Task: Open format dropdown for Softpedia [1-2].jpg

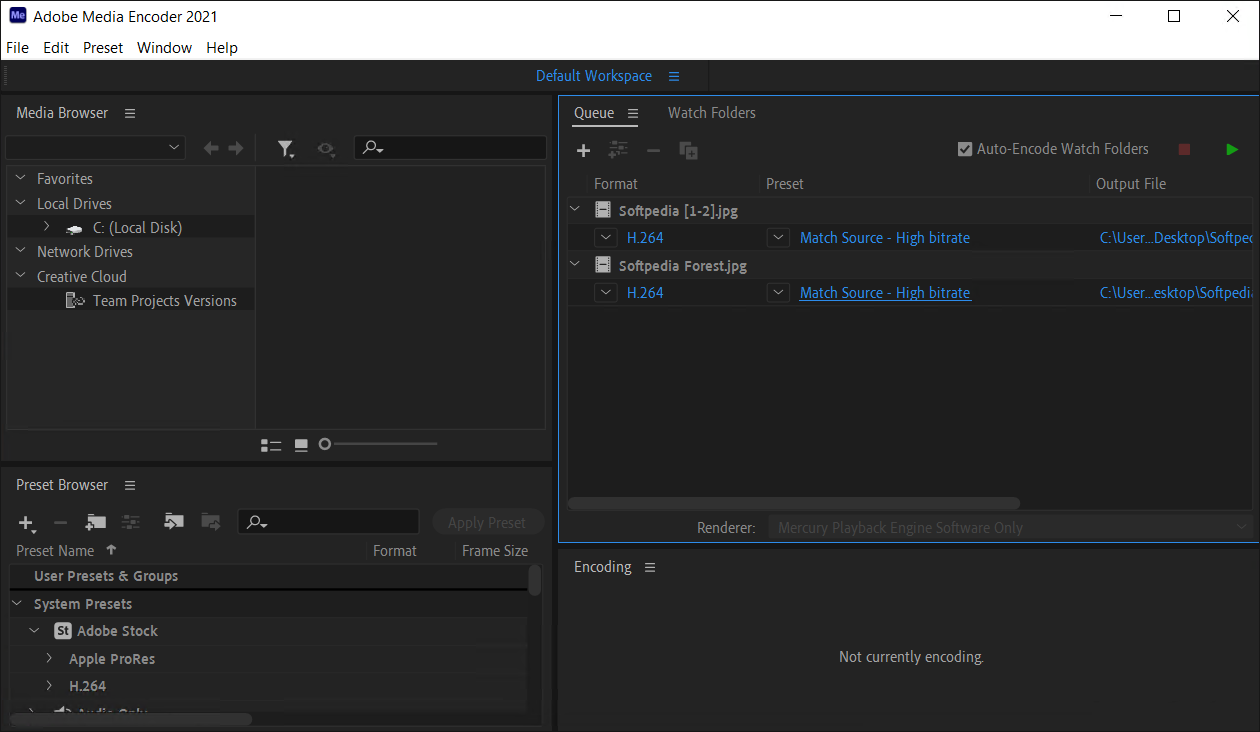Action: (605, 238)
